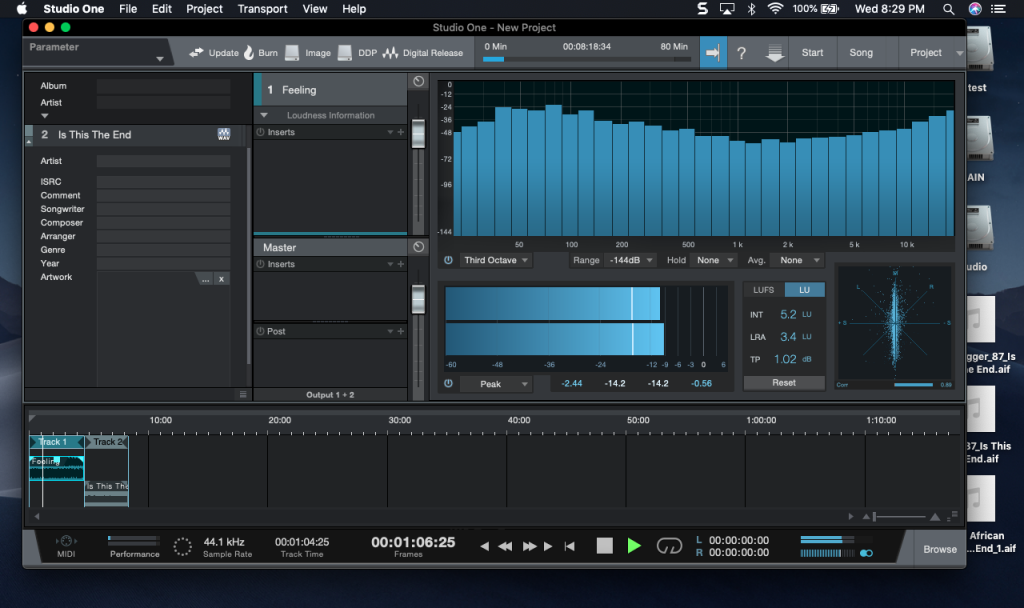The width and height of the screenshot is (1024, 608).
Task: Jump to next track transport arrow
Action: coord(548,546)
